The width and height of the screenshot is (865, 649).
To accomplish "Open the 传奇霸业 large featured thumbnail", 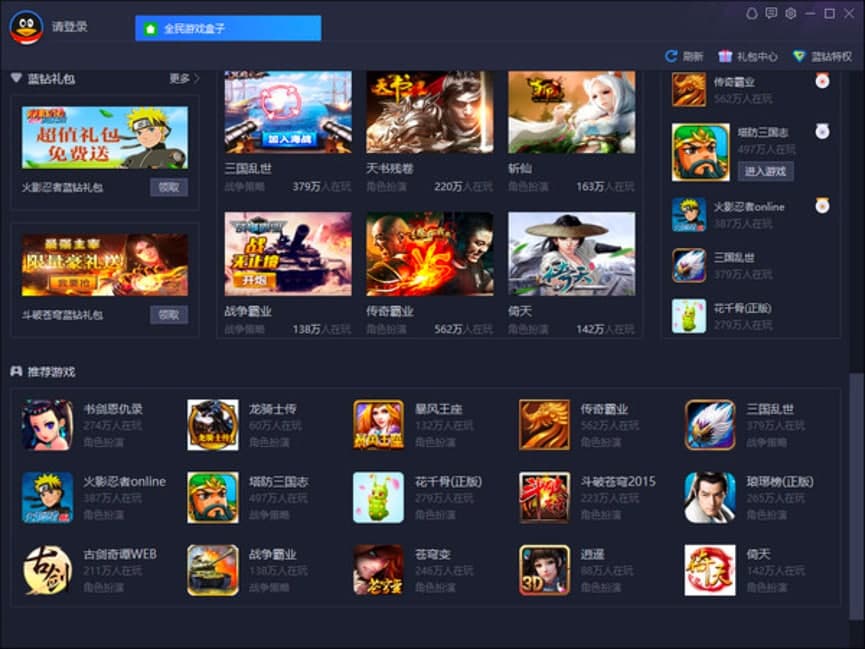I will coord(430,254).
